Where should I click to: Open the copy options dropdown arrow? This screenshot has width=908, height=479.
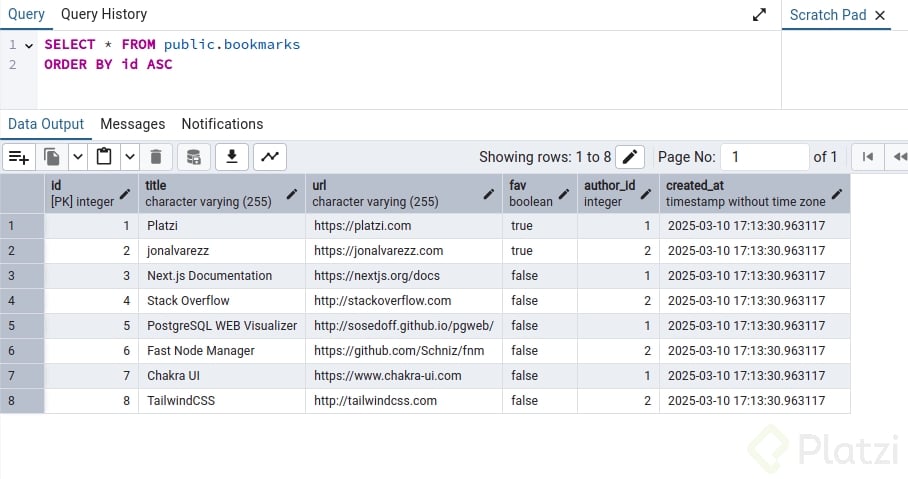[x=77, y=157]
